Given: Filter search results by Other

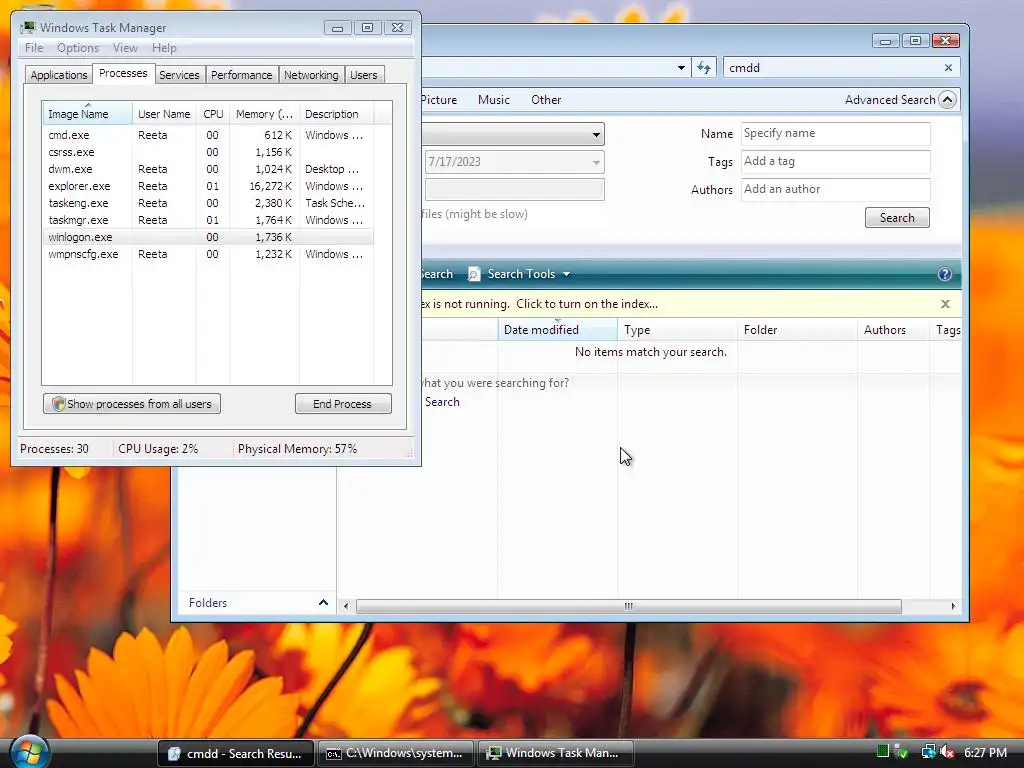Looking at the screenshot, I should click(546, 100).
